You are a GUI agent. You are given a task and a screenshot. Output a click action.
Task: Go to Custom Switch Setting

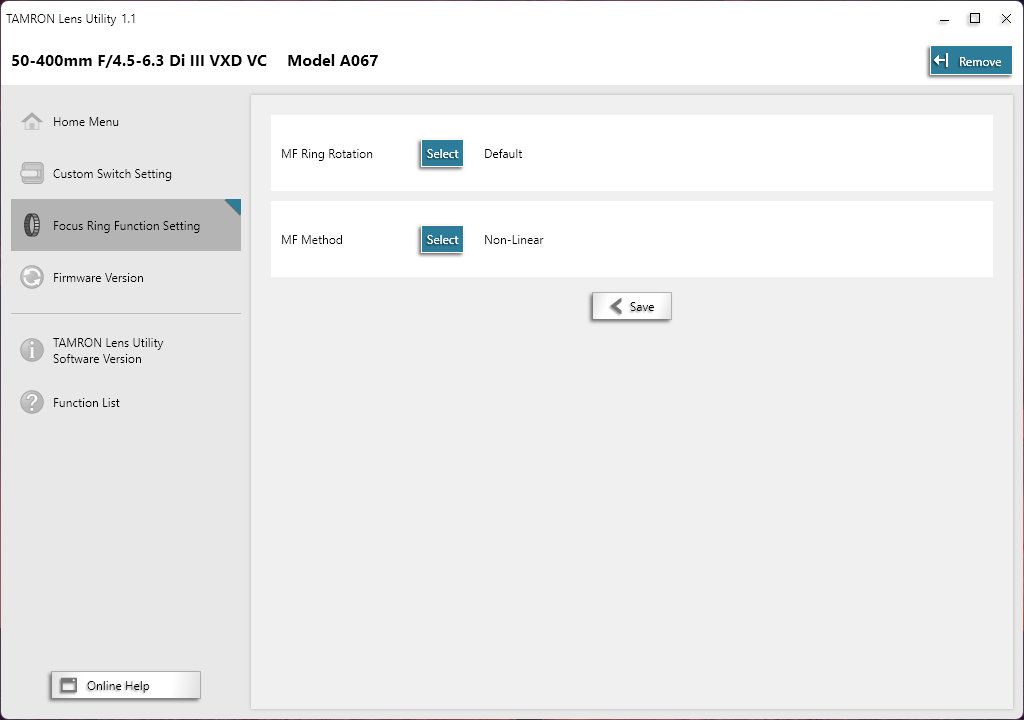click(x=126, y=173)
